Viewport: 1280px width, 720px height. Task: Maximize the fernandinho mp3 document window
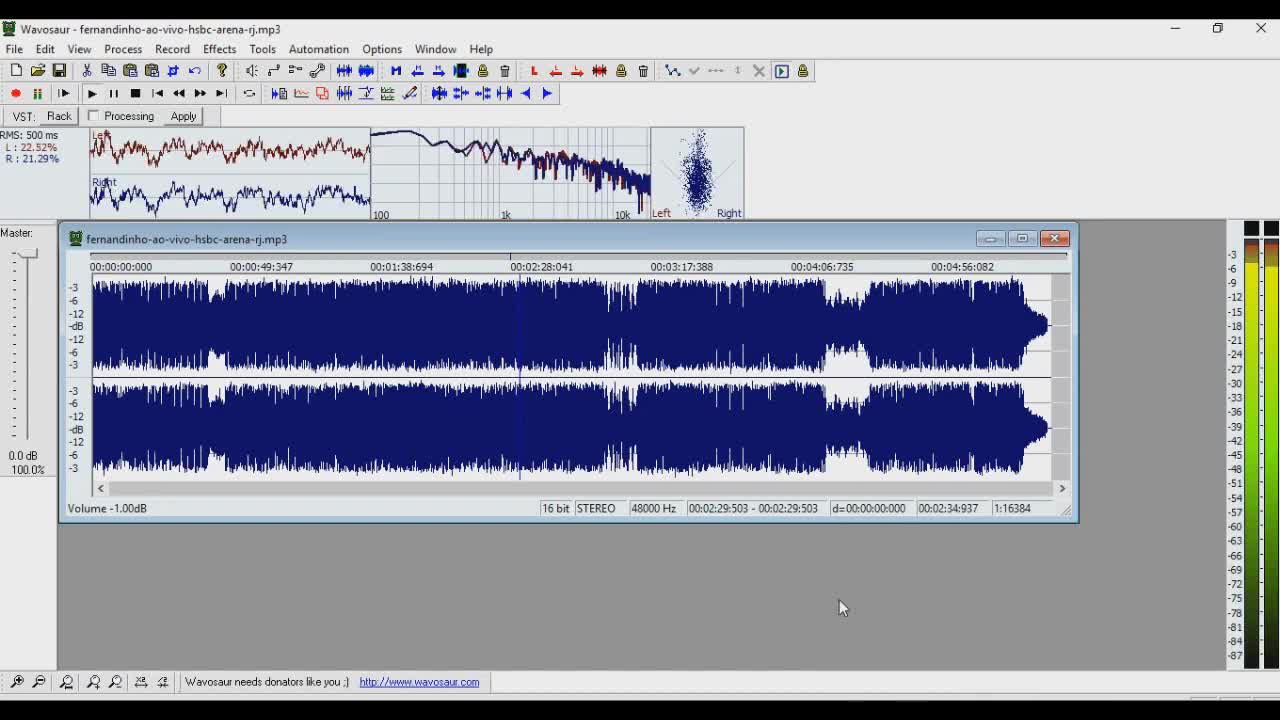(1022, 238)
